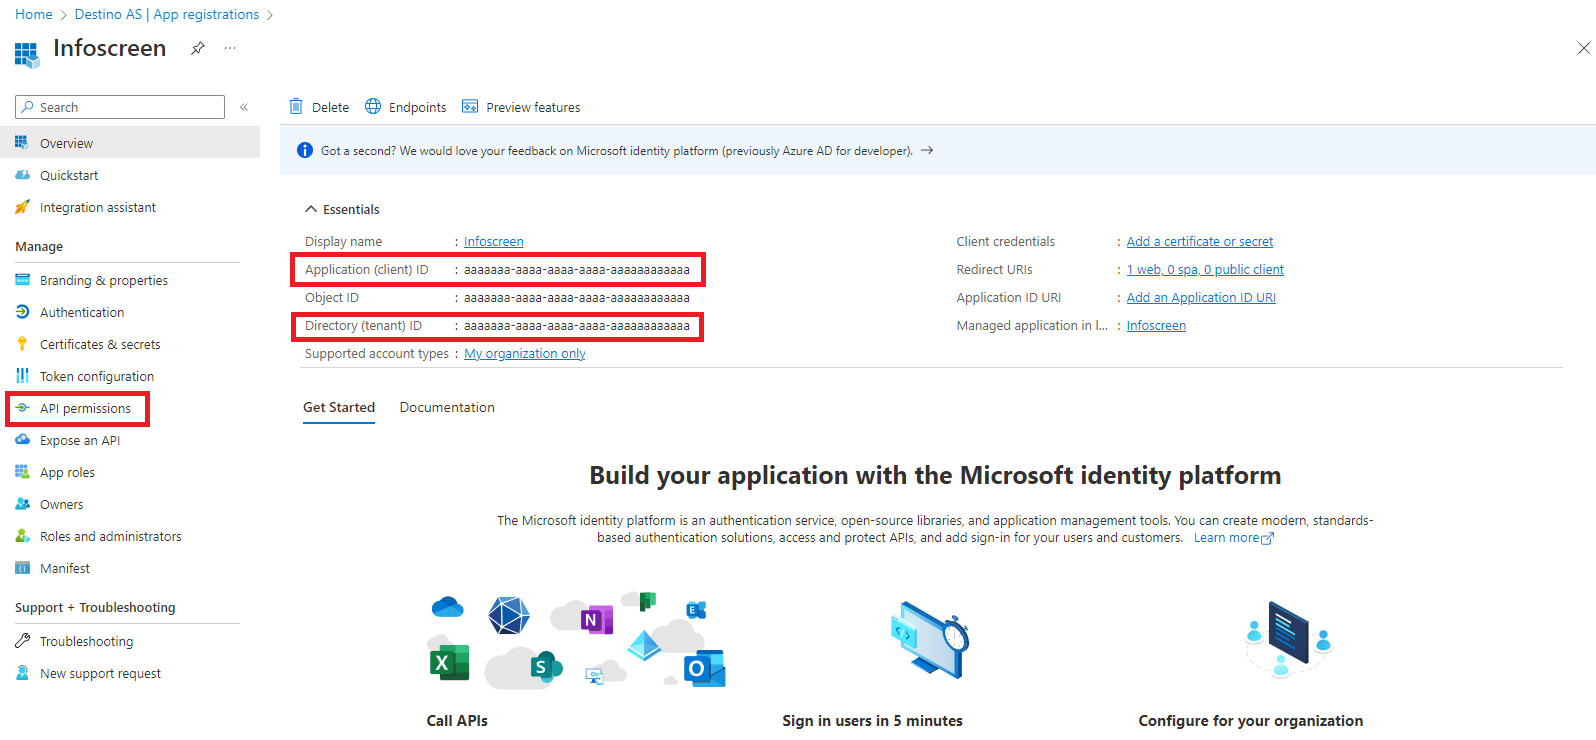Click the Learn more link
The width and height of the screenshot is (1596, 740).
click(1233, 538)
